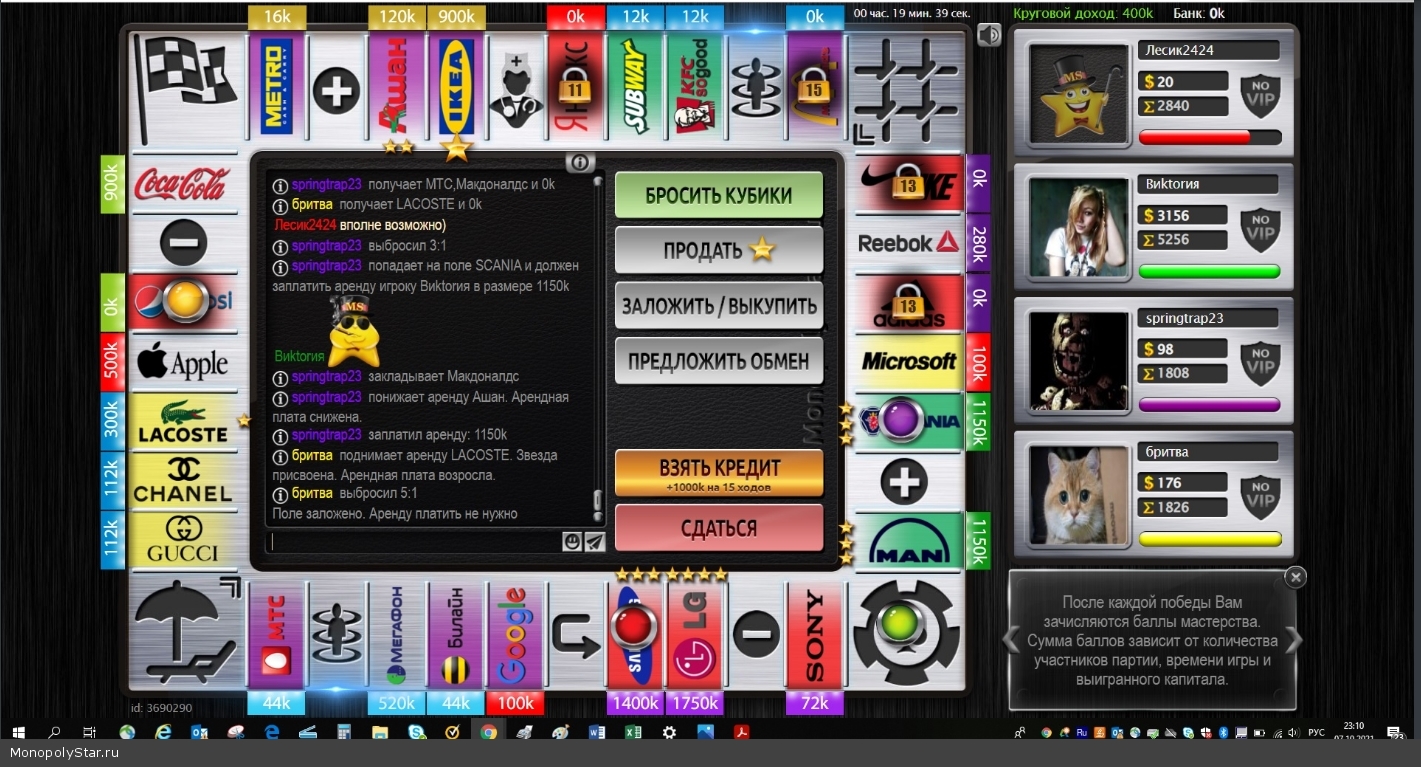Screen dimensions: 1421x767
Task: Close the tips panel with X
Action: [1295, 577]
